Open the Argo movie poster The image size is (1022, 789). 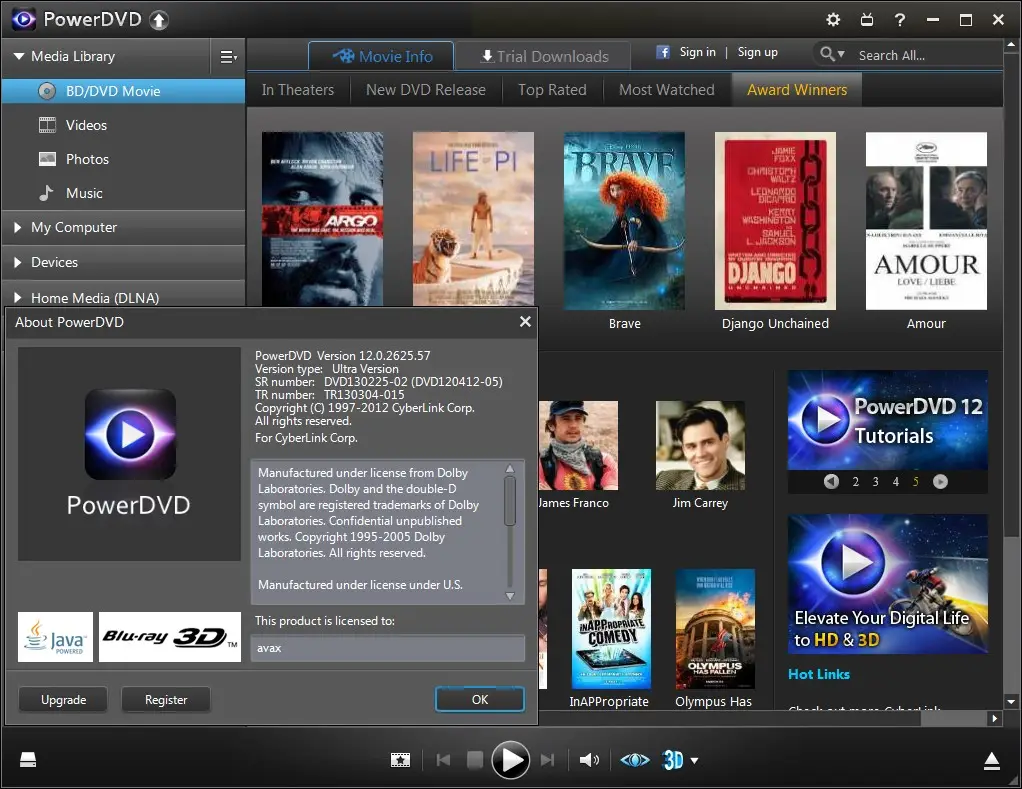[x=323, y=219]
